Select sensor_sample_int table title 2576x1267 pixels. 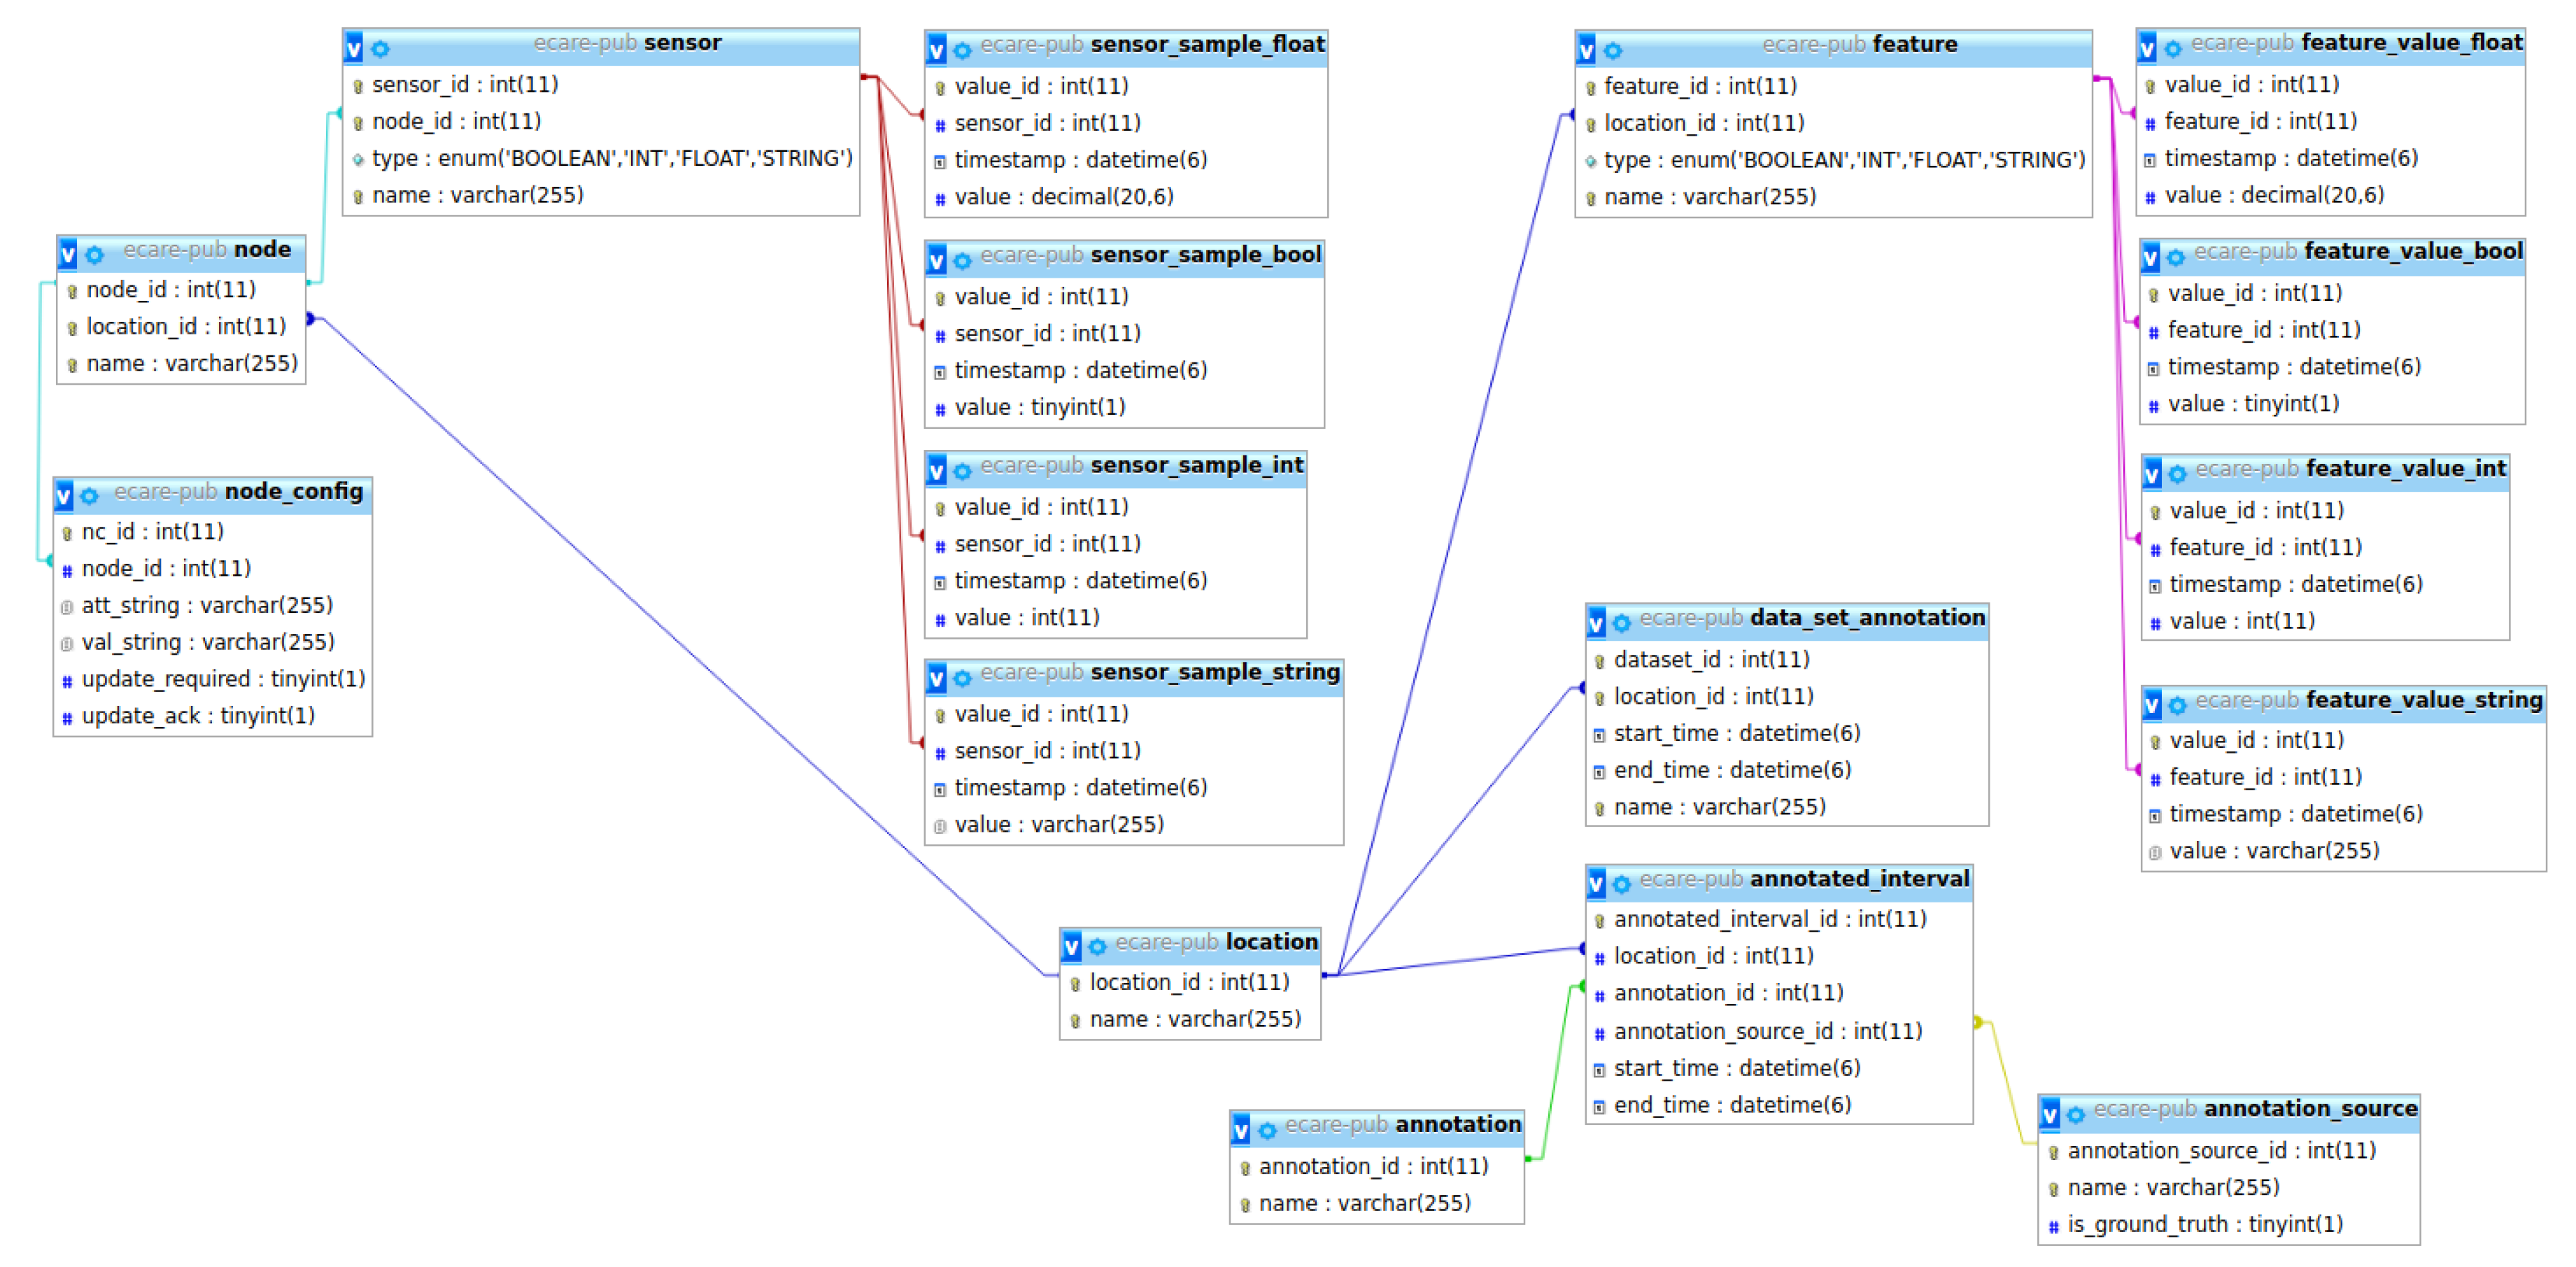(1196, 465)
